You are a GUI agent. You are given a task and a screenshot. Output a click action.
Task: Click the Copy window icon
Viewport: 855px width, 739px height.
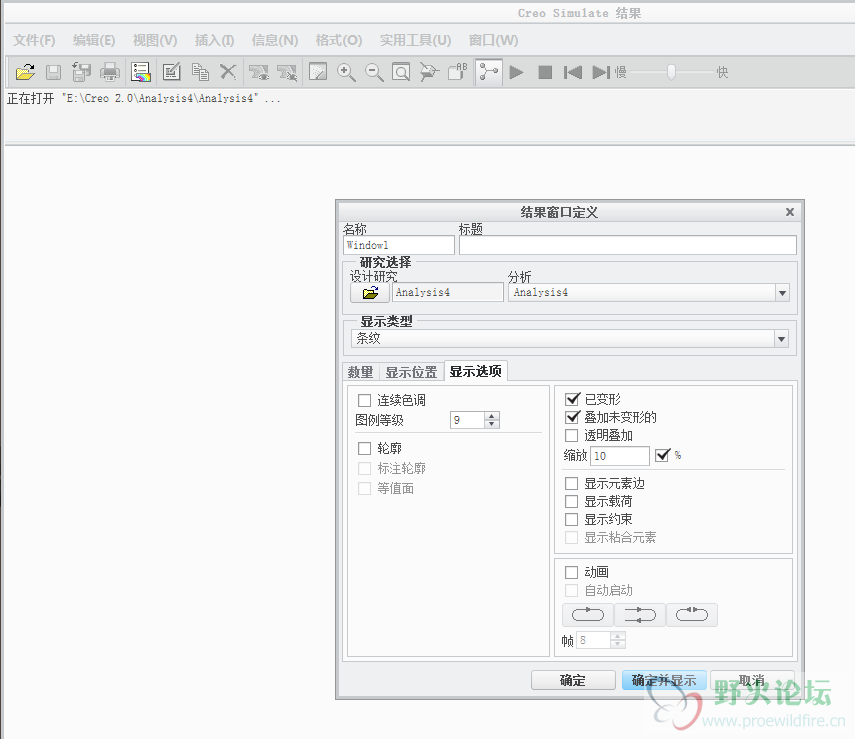pos(200,72)
